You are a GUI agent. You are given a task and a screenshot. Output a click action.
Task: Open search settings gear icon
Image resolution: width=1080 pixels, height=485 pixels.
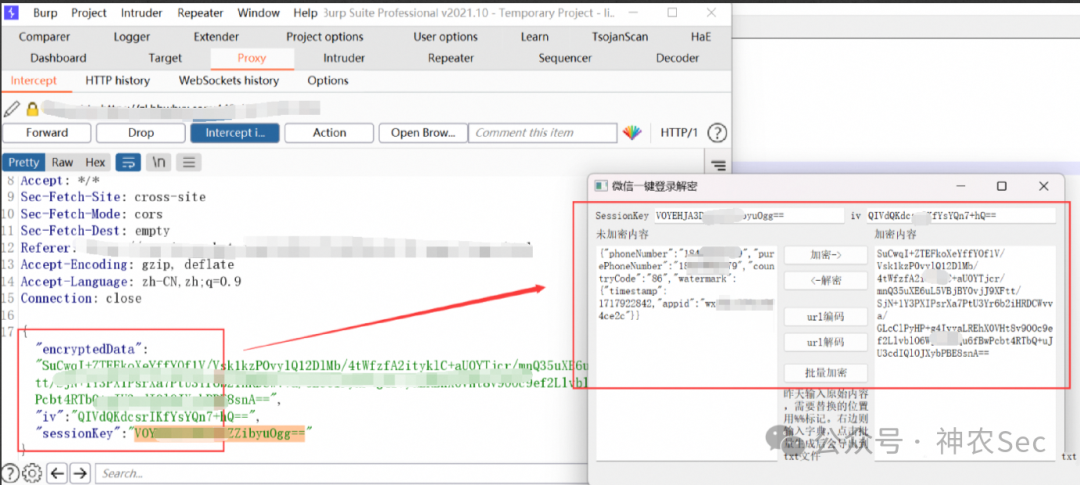point(32,473)
